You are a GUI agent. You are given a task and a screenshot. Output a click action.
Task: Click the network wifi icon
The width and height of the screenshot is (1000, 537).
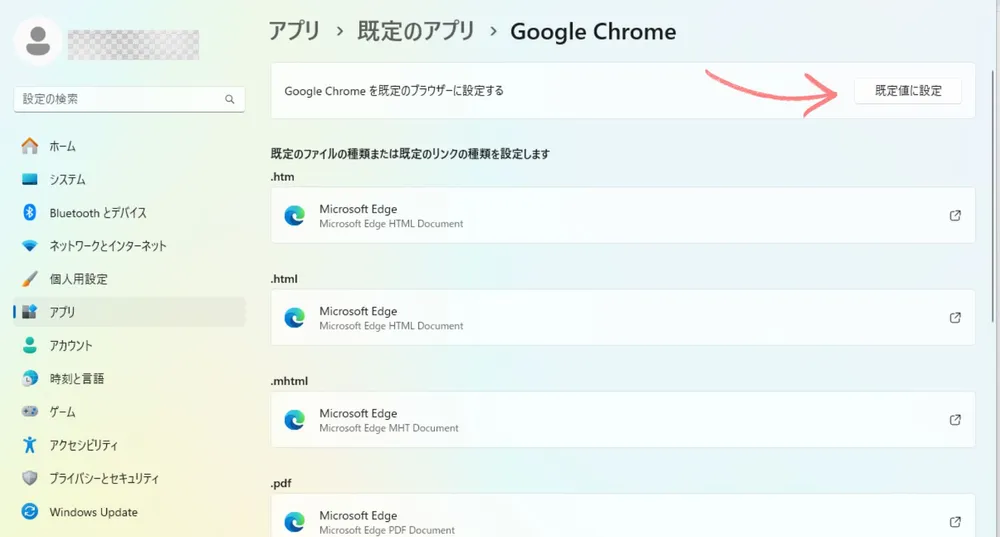click(x=29, y=246)
